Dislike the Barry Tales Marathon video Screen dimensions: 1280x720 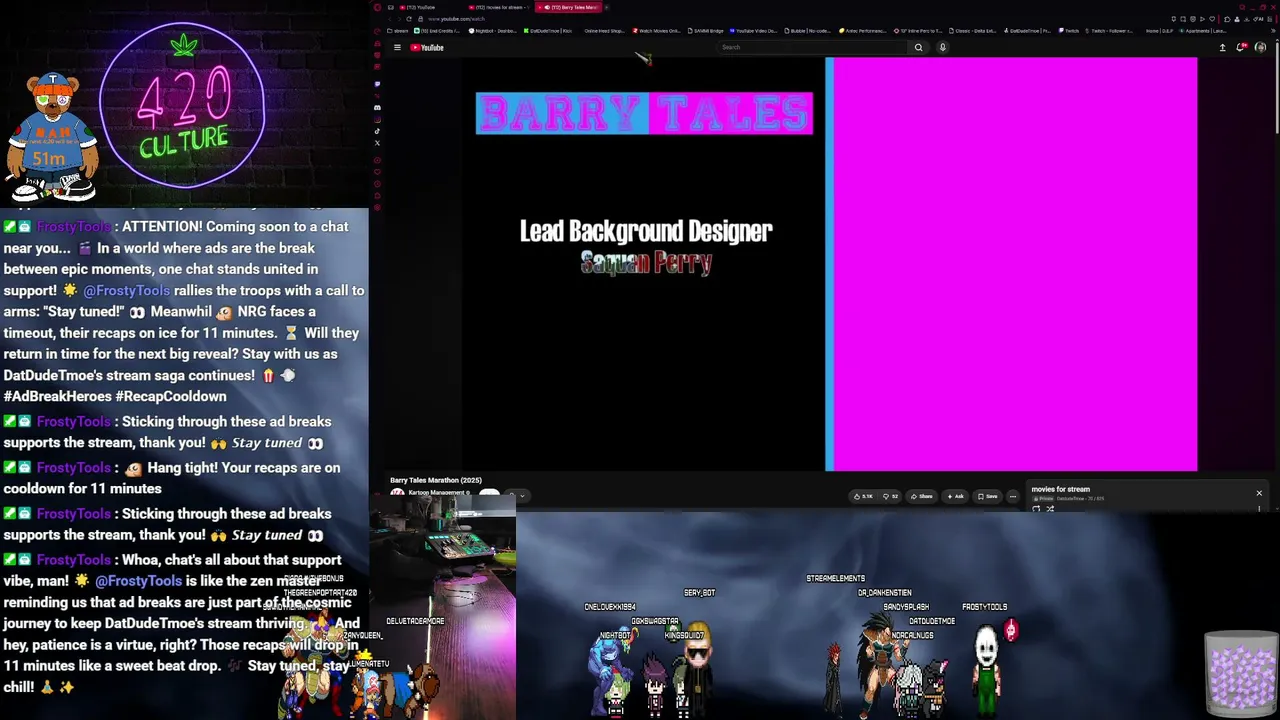tap(890, 496)
